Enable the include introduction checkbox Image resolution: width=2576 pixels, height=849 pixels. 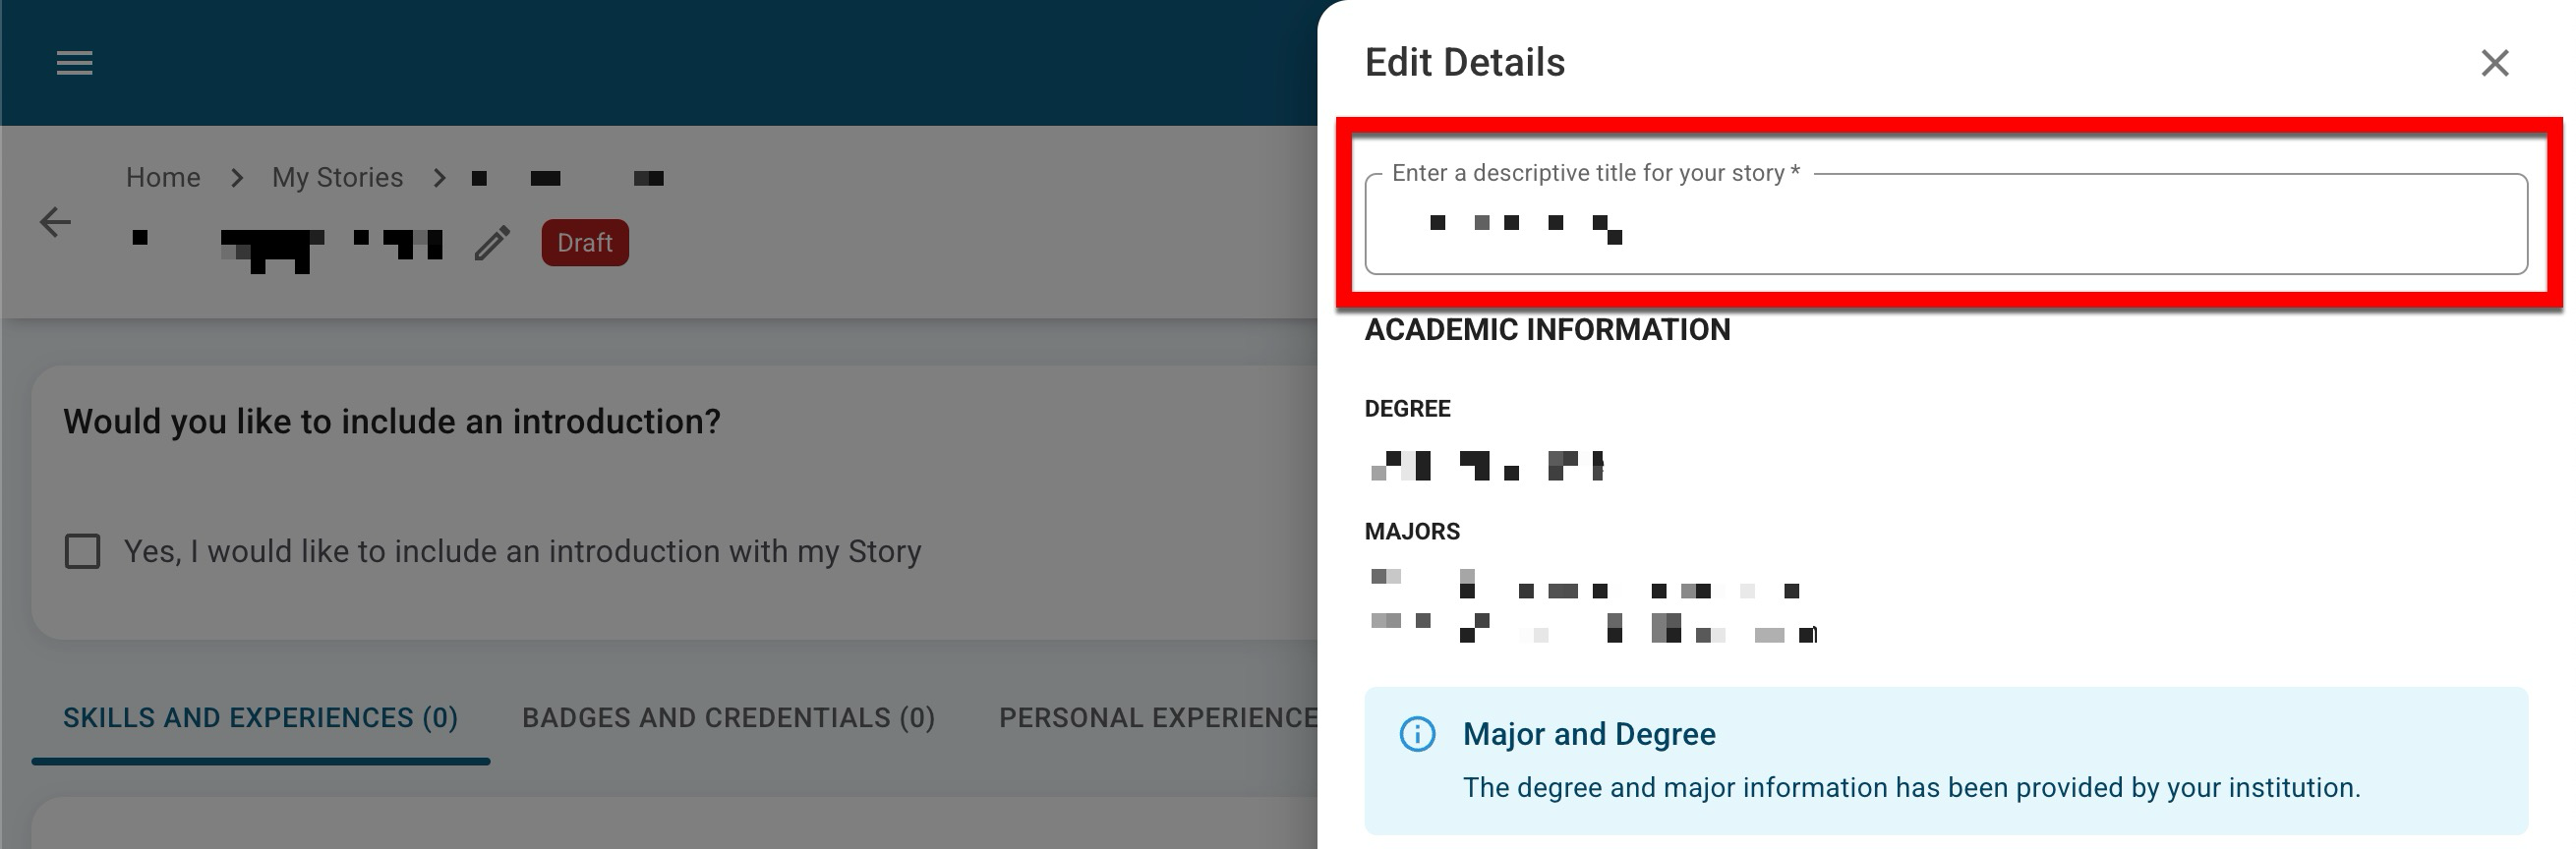[x=82, y=551]
